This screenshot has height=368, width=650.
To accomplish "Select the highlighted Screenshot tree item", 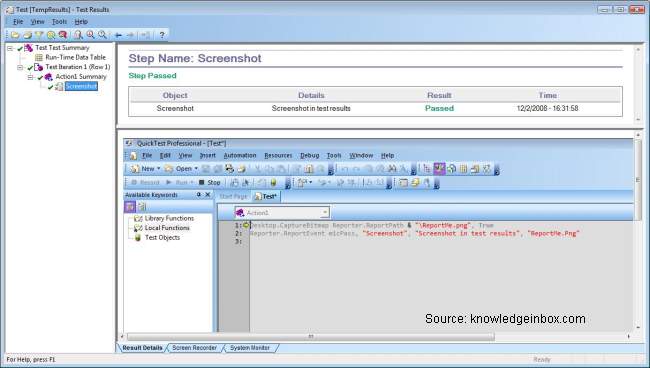I will point(81,86).
